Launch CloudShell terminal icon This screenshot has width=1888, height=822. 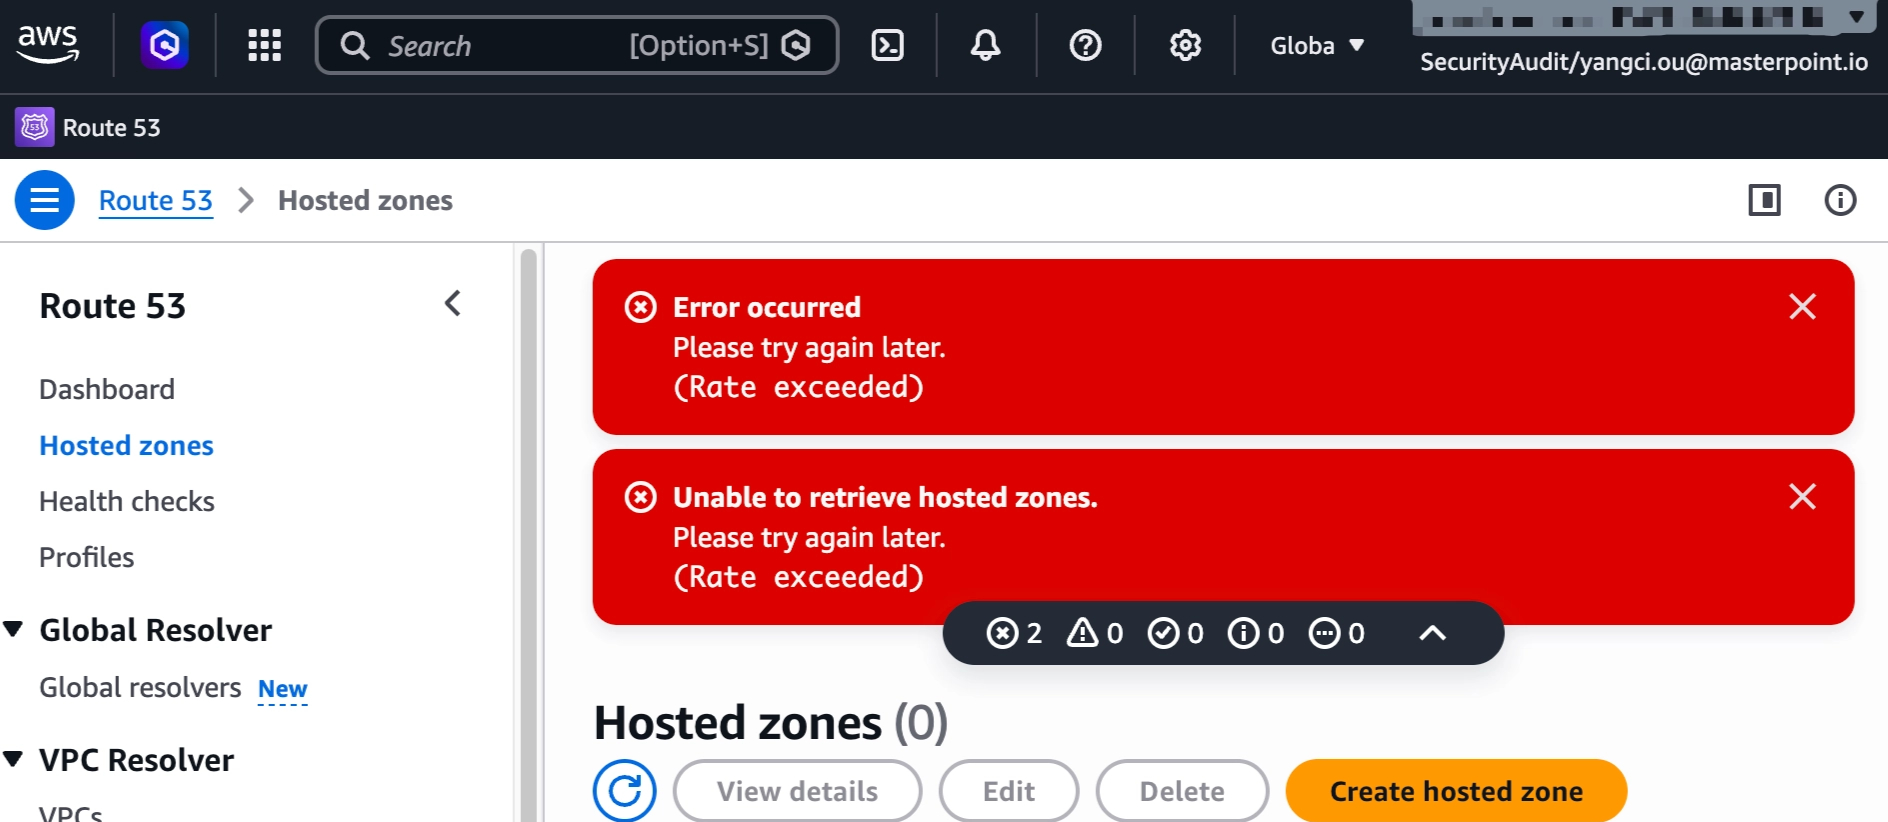point(888,45)
